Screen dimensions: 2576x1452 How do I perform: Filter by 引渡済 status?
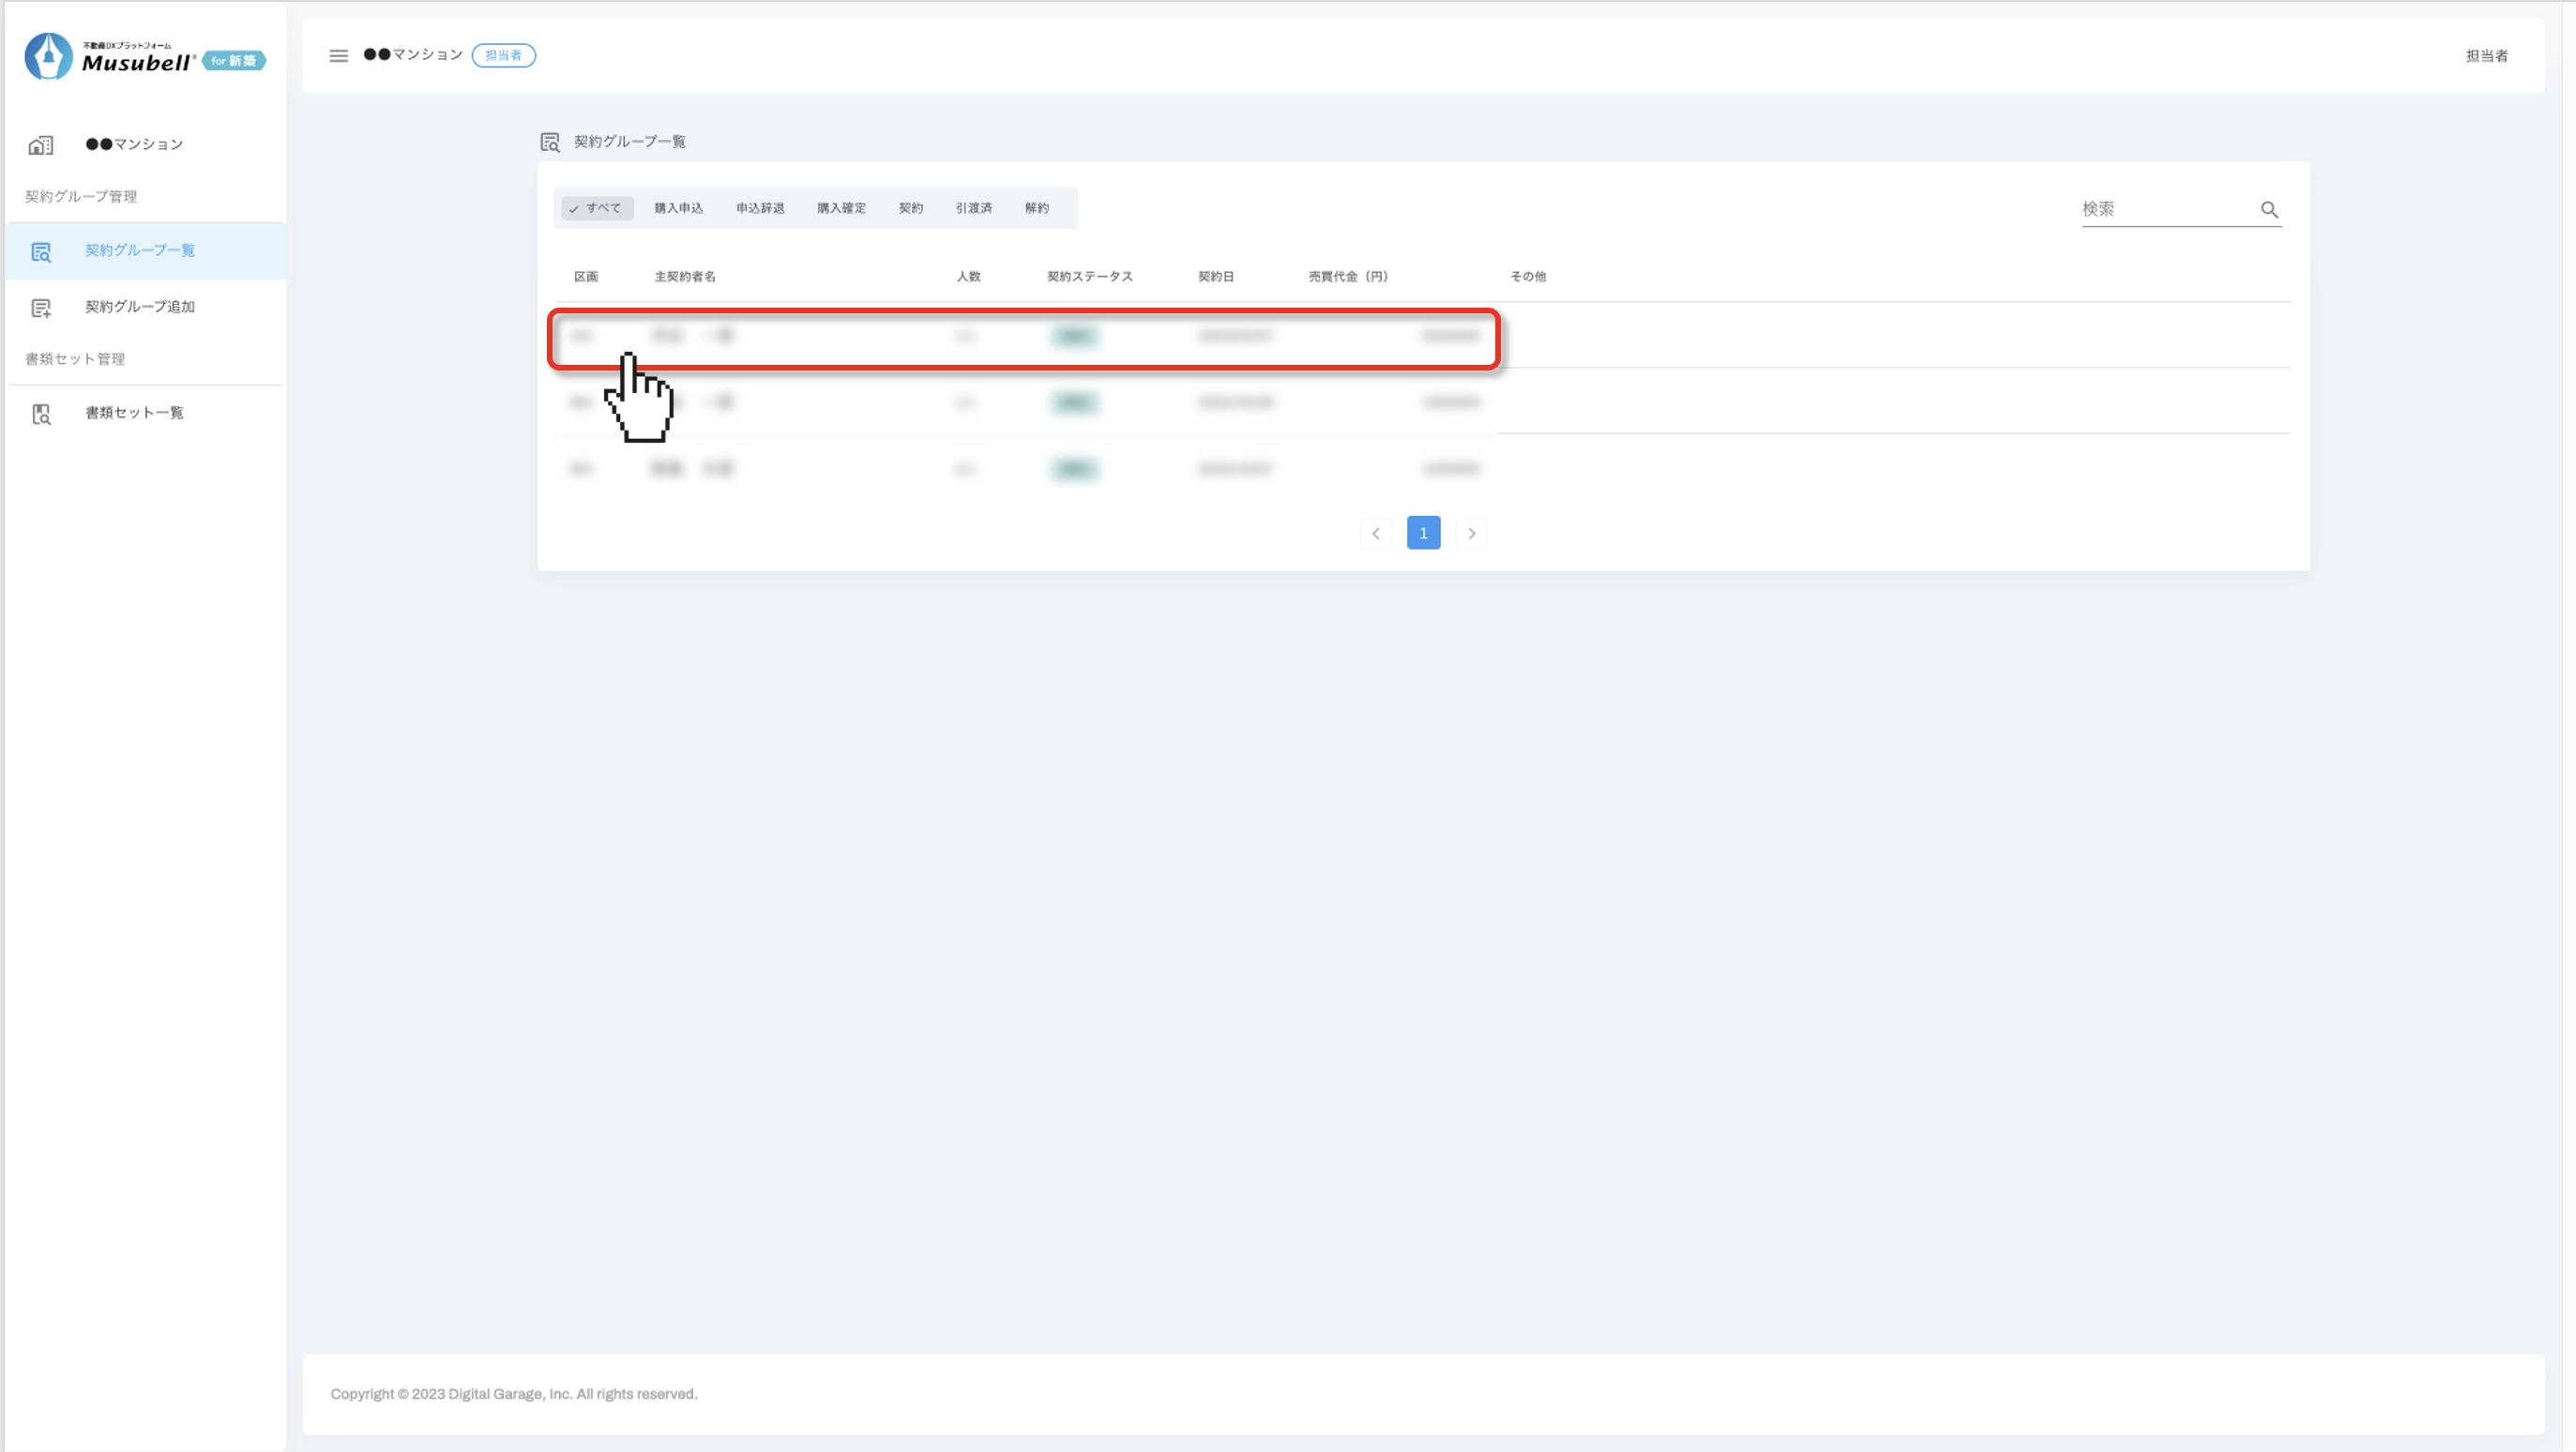(x=973, y=208)
